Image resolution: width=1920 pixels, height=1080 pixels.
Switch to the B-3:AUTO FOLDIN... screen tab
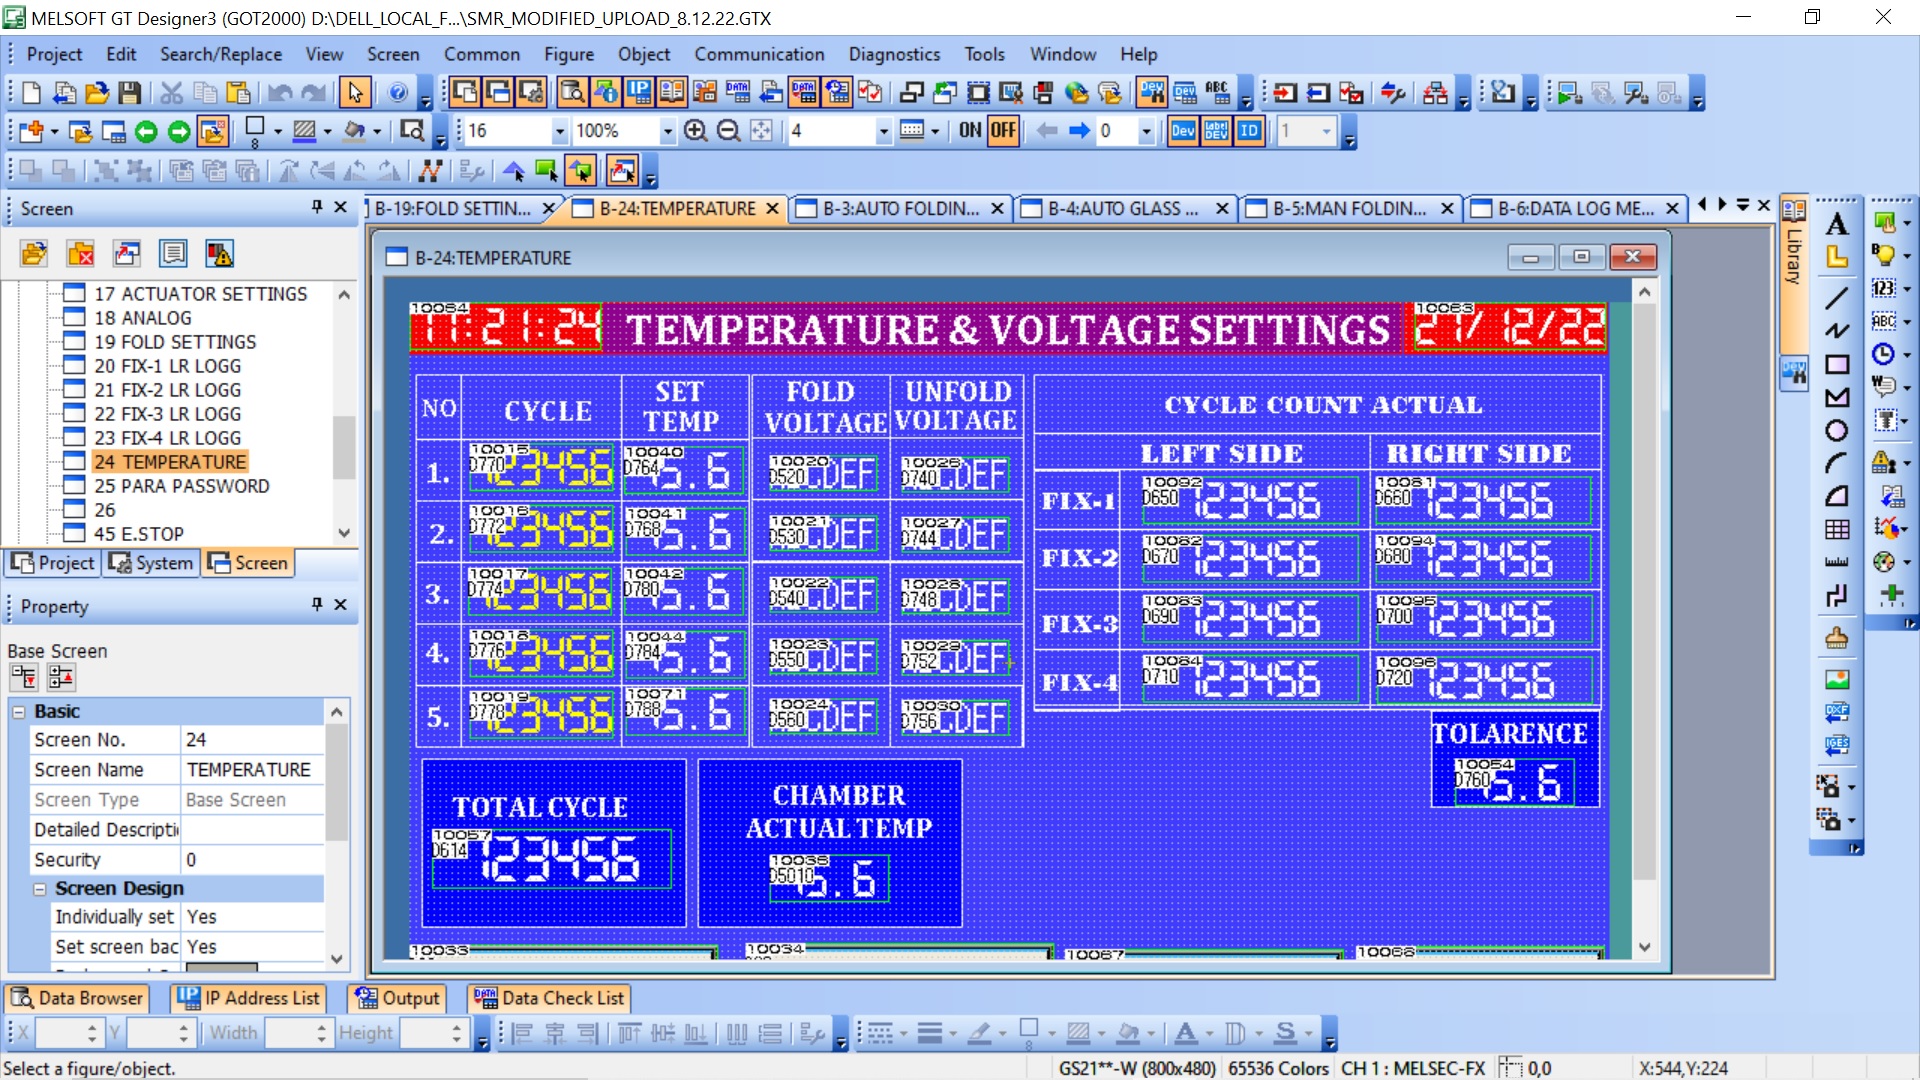[899, 208]
